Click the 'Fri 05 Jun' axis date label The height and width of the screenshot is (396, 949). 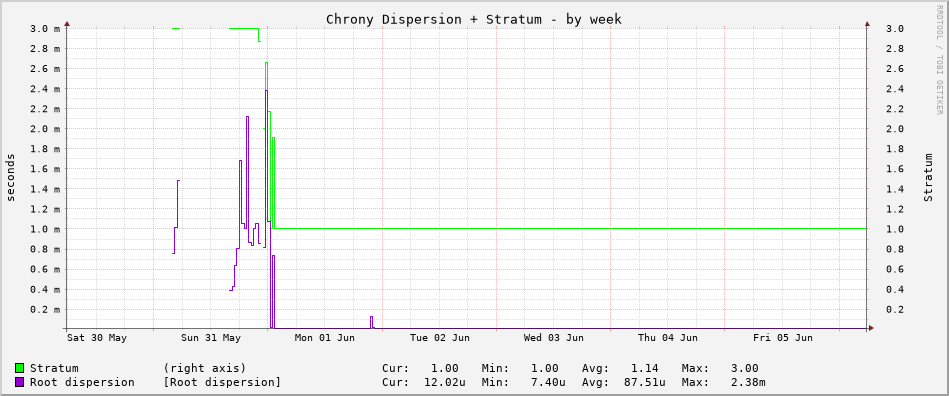(783, 338)
